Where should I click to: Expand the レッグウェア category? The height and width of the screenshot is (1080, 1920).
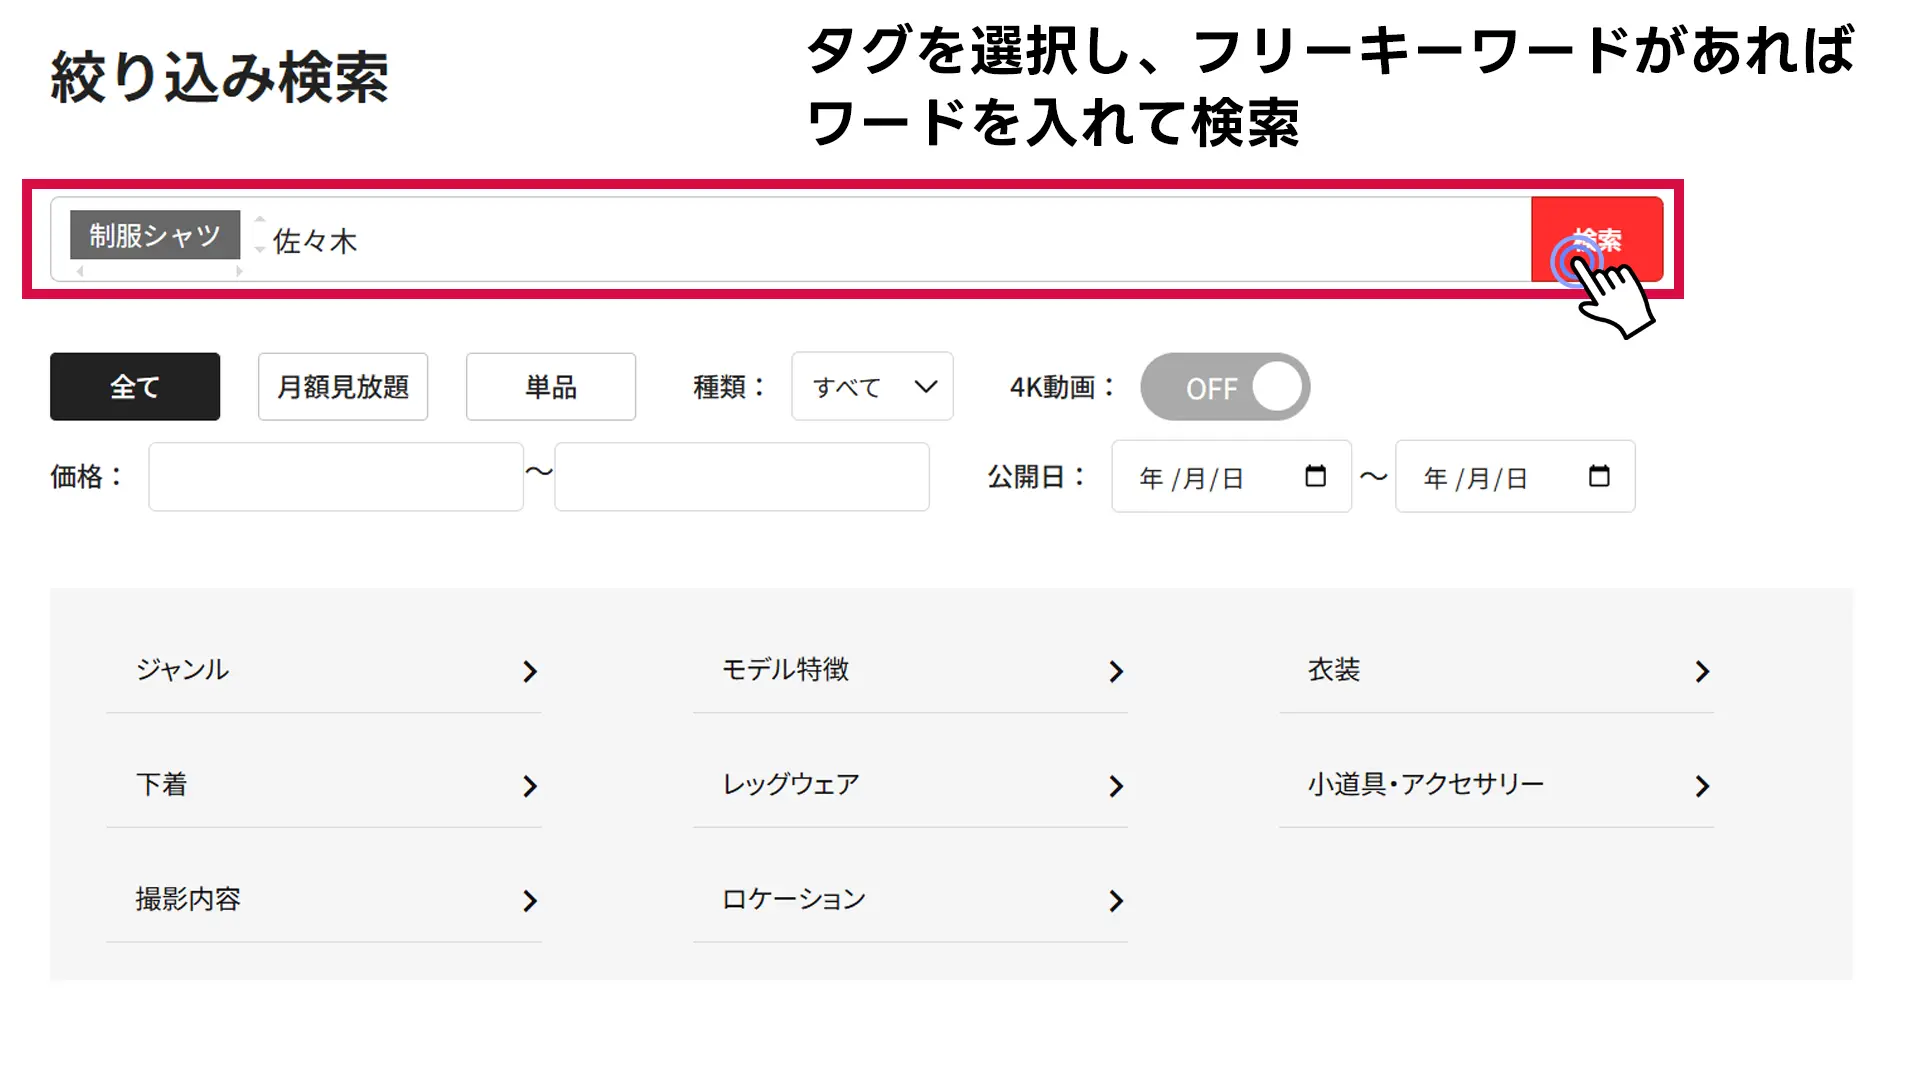click(910, 785)
